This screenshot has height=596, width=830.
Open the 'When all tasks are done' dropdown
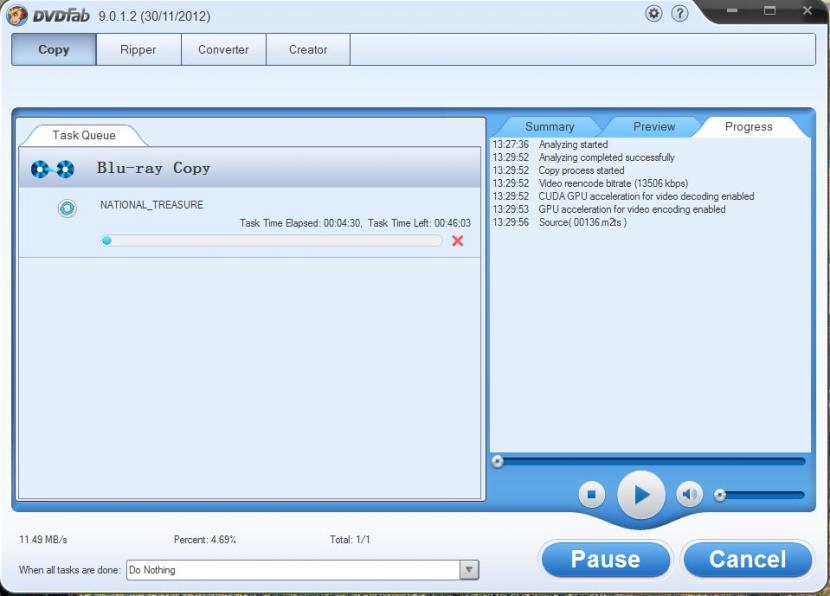pos(468,570)
